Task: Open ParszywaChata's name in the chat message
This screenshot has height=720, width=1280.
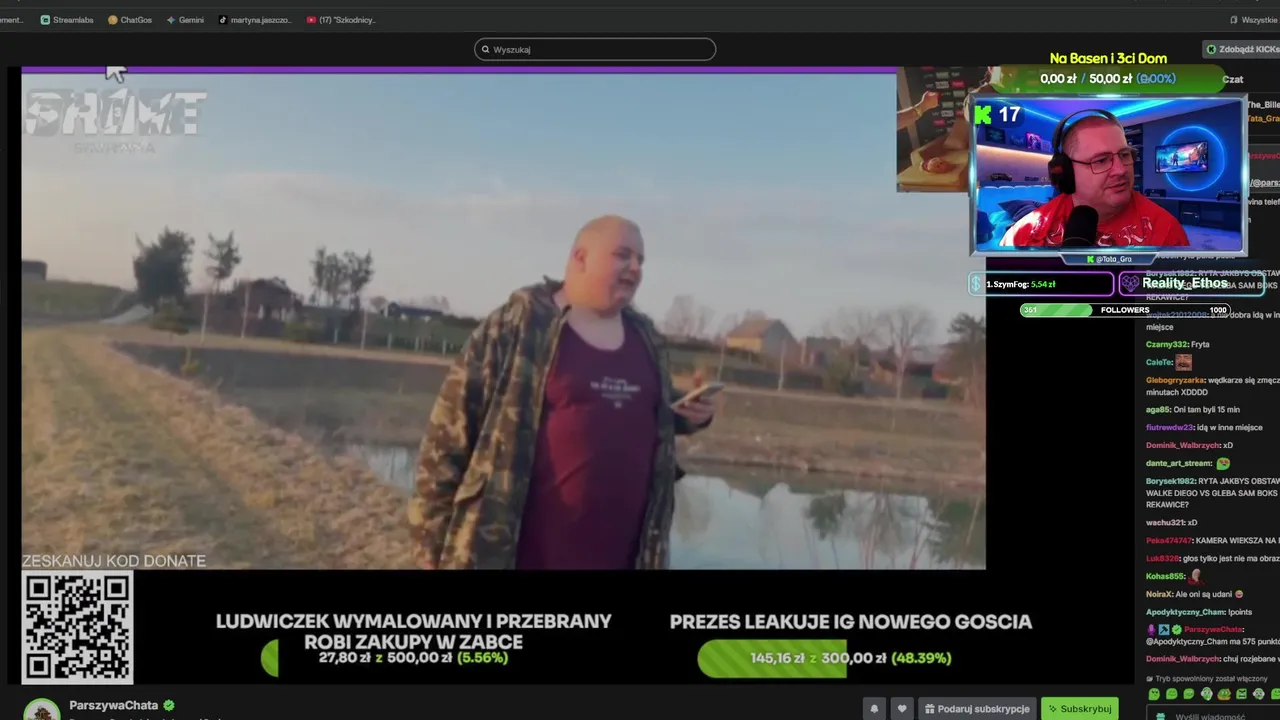Action: click(x=1213, y=630)
